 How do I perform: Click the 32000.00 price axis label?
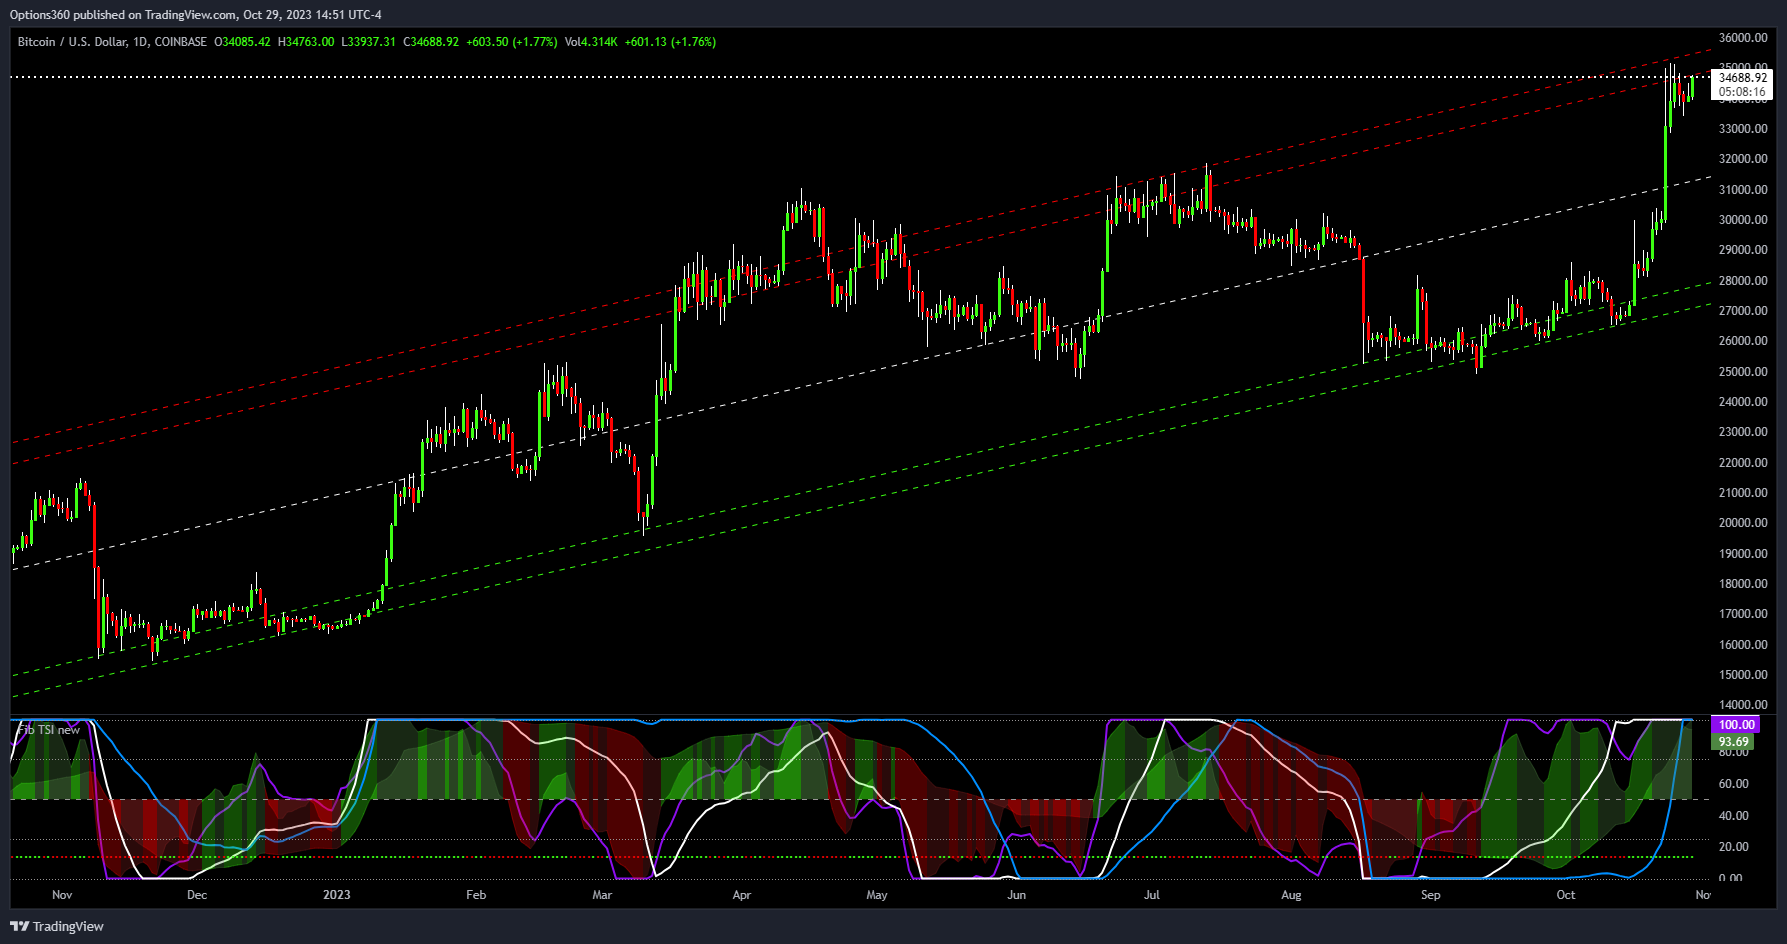(1743, 159)
